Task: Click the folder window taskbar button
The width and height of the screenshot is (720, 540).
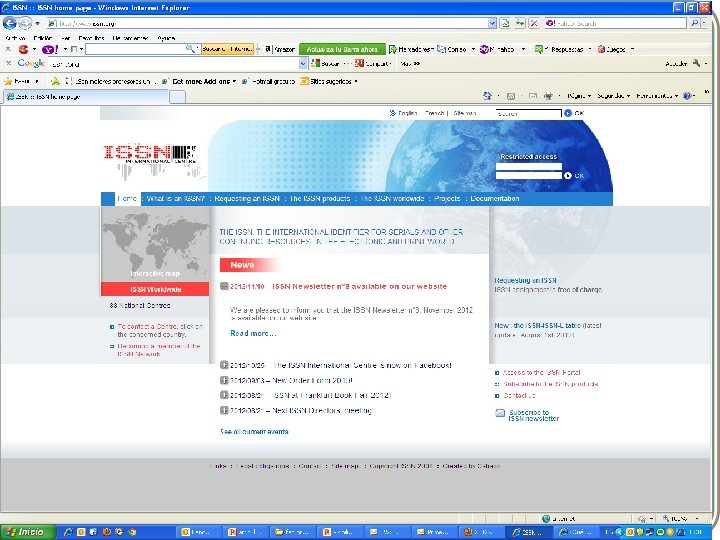Action: click(x=292, y=532)
